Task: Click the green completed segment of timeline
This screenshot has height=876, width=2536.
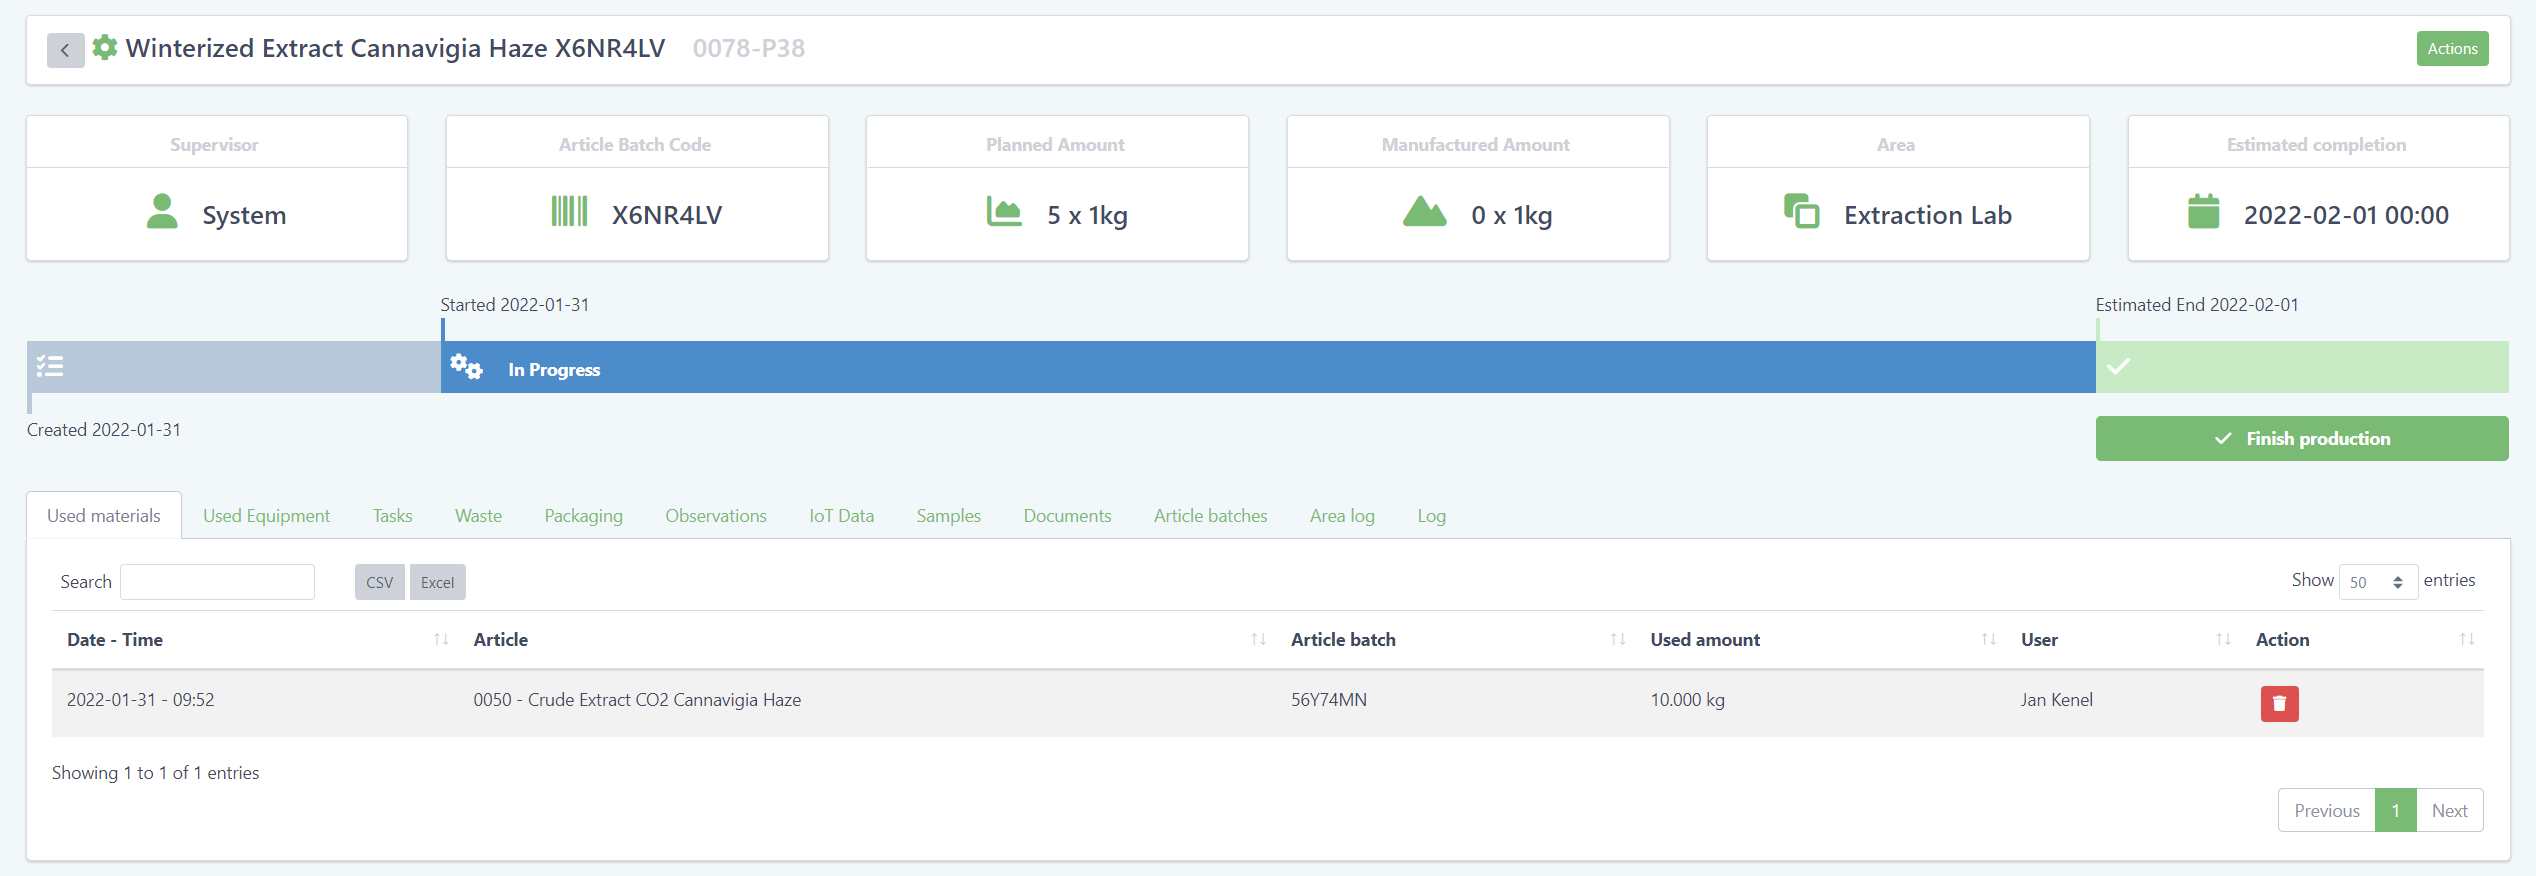Action: pyautogui.click(x=2301, y=367)
